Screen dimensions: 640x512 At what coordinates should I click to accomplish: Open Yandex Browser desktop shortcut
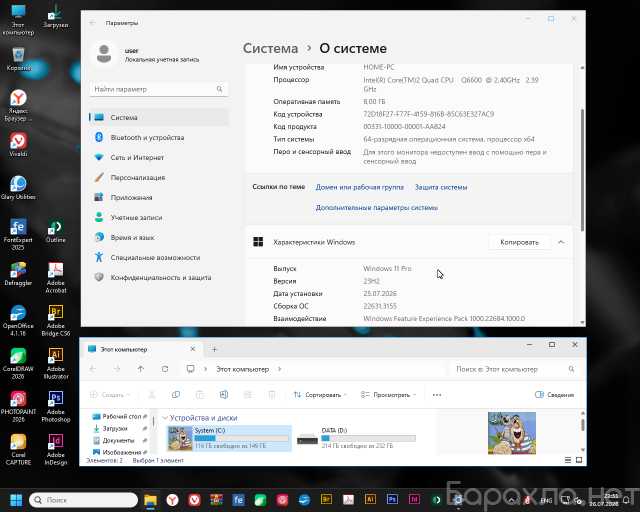[x=18, y=105]
